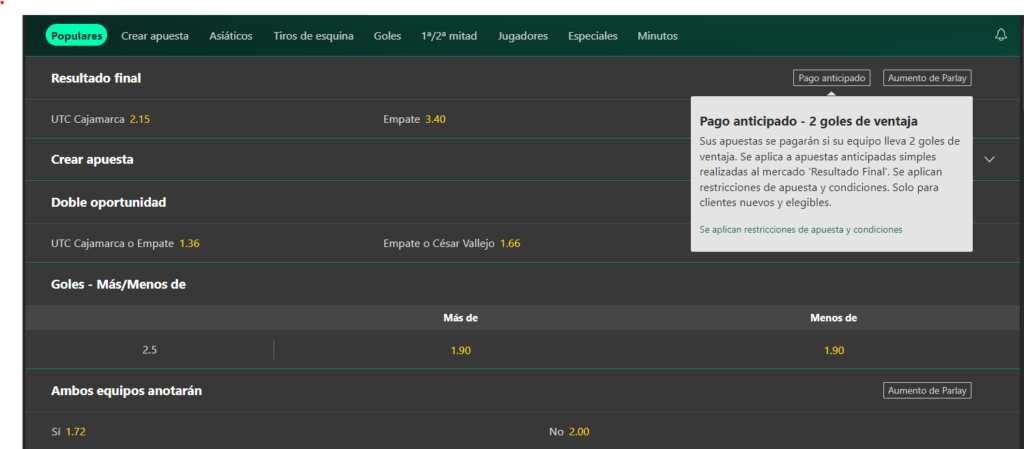Open the Asiáticos tab
Image resolution: width=1024 pixels, height=449 pixels.
[x=231, y=36]
